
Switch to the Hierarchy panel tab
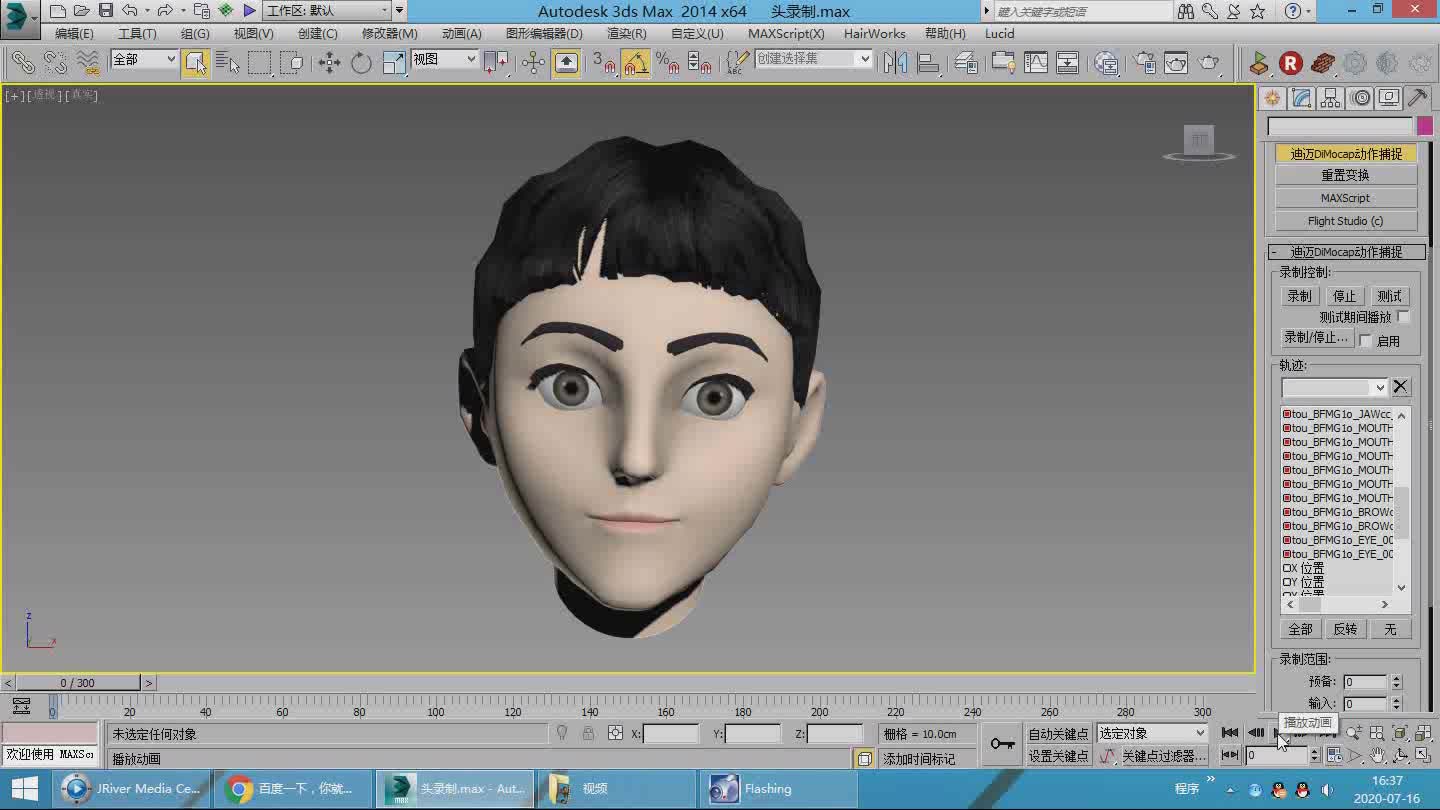pyautogui.click(x=1330, y=98)
